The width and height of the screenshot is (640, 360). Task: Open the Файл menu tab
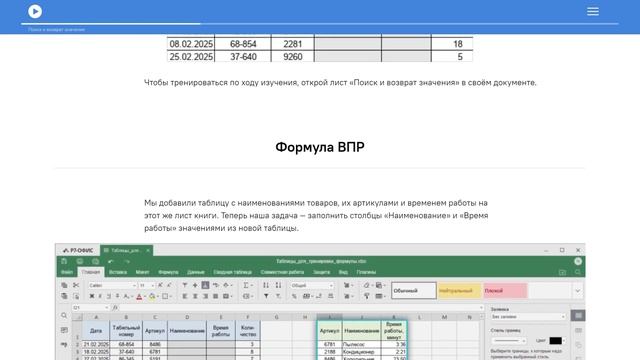click(67, 272)
